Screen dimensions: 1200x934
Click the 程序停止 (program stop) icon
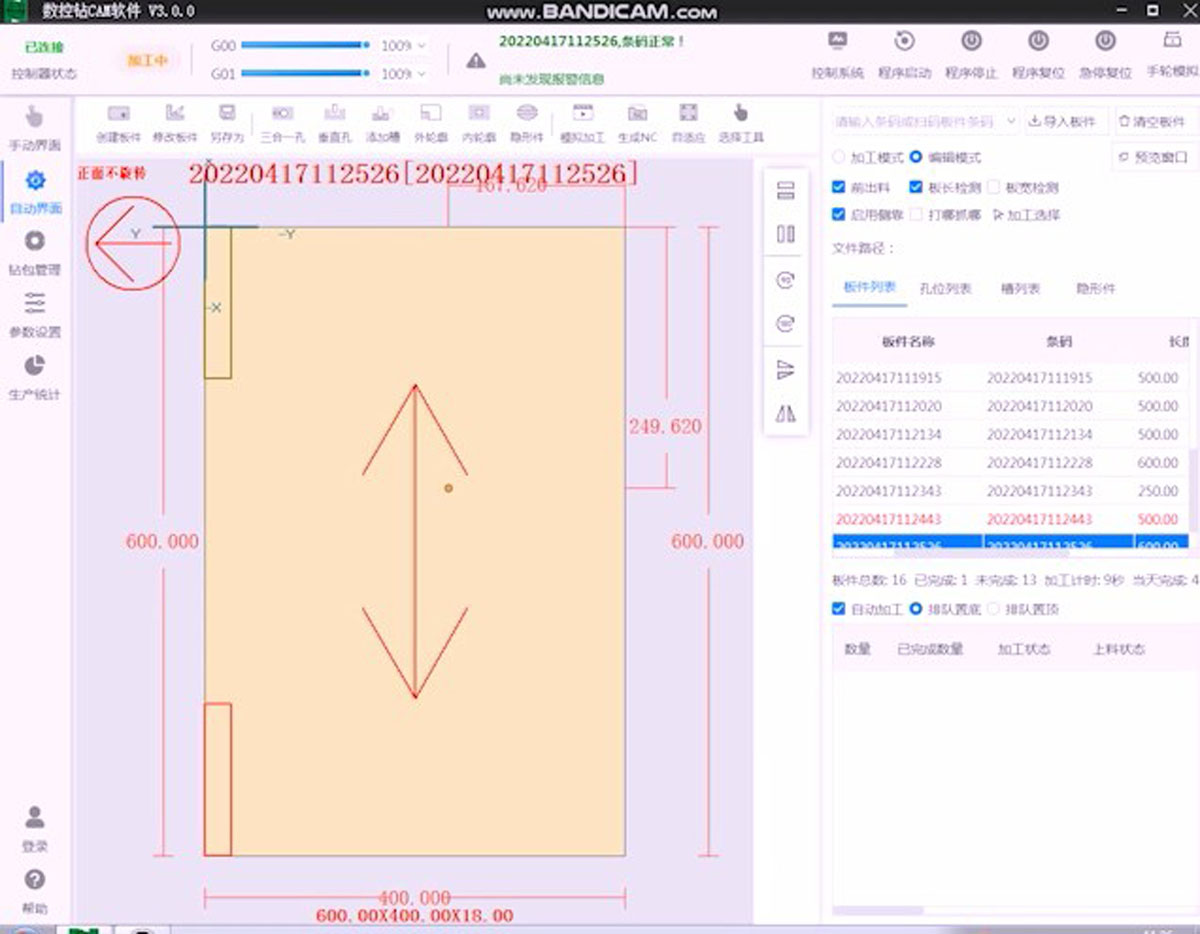point(970,42)
